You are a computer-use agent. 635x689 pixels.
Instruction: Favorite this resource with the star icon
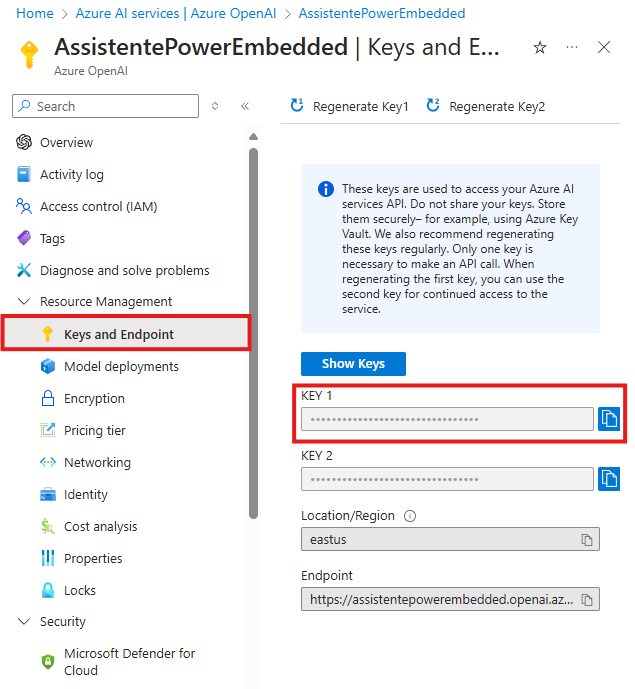540,47
